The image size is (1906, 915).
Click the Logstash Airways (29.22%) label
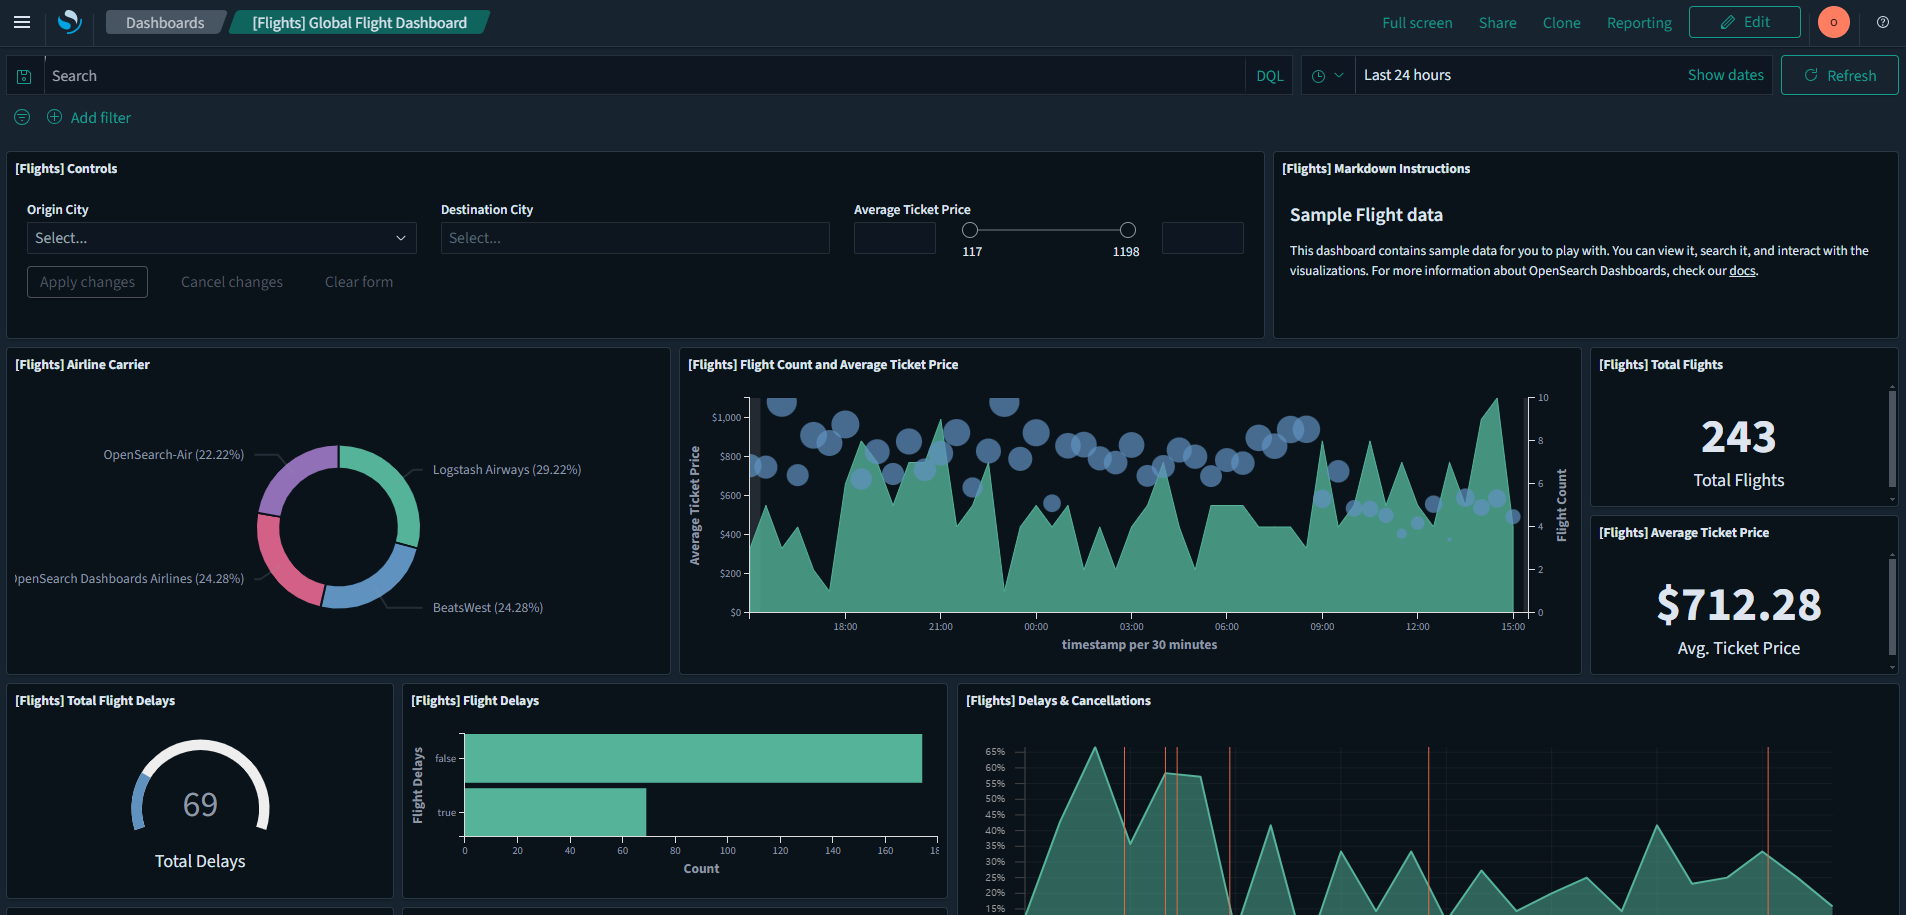(507, 470)
